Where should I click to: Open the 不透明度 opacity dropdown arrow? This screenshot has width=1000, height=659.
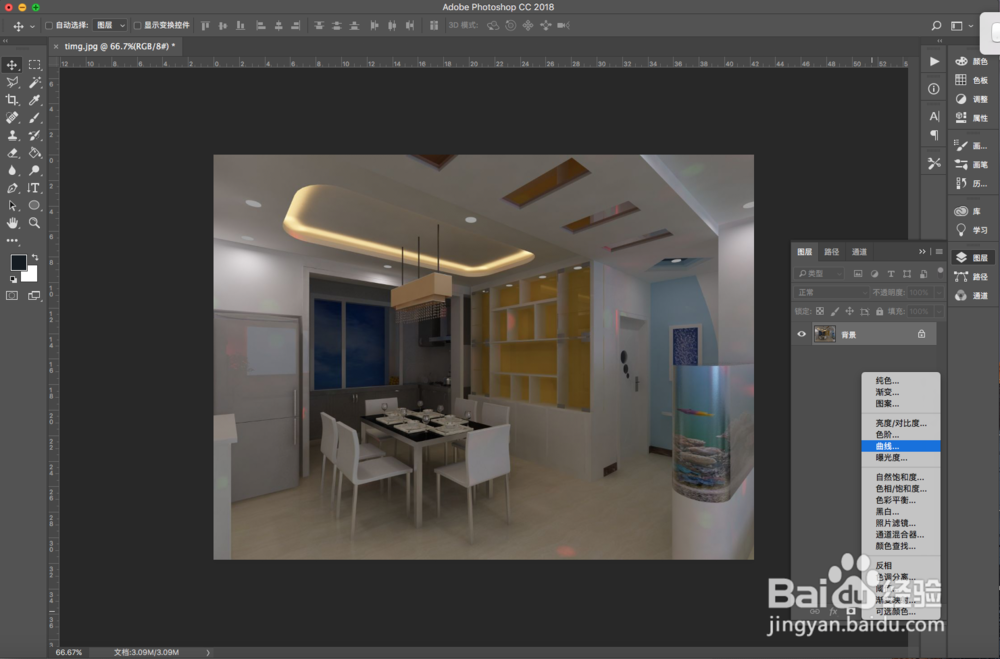click(x=939, y=292)
